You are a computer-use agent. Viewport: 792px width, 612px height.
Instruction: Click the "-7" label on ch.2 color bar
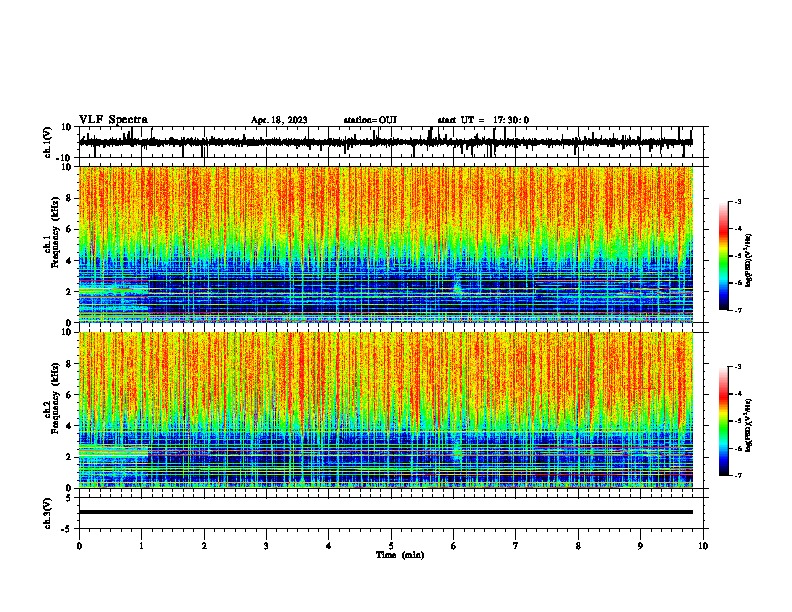tap(738, 476)
